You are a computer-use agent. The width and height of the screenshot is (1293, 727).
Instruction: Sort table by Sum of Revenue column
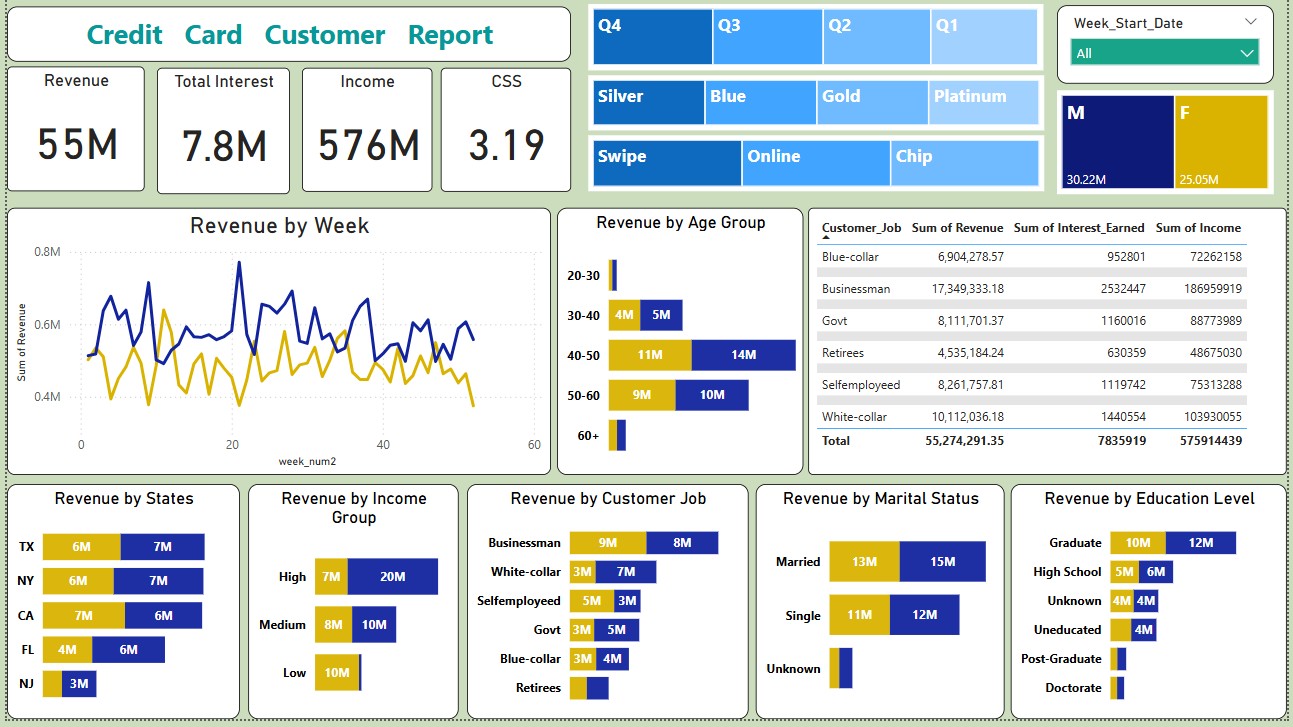pos(957,228)
